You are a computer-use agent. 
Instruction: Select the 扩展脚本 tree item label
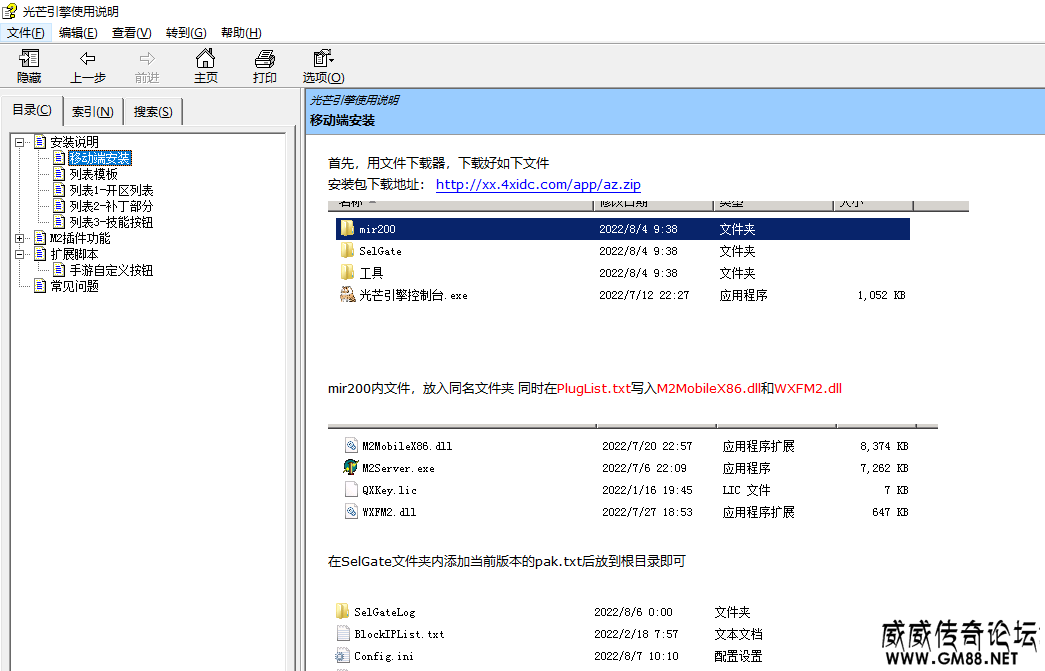(x=75, y=254)
